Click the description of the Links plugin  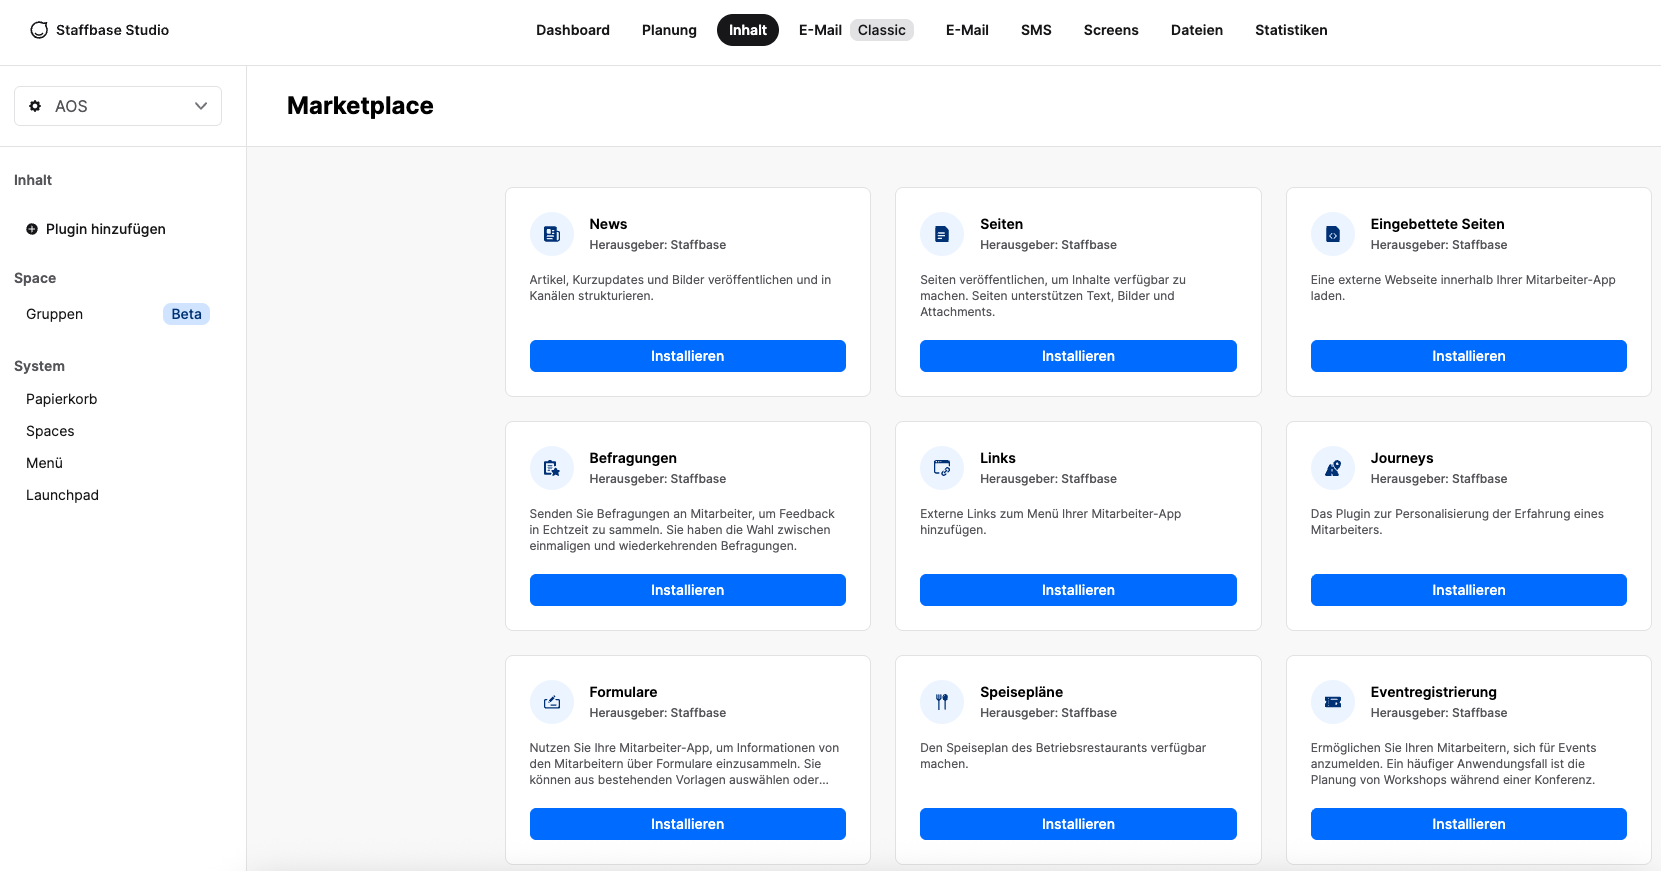click(x=1050, y=522)
